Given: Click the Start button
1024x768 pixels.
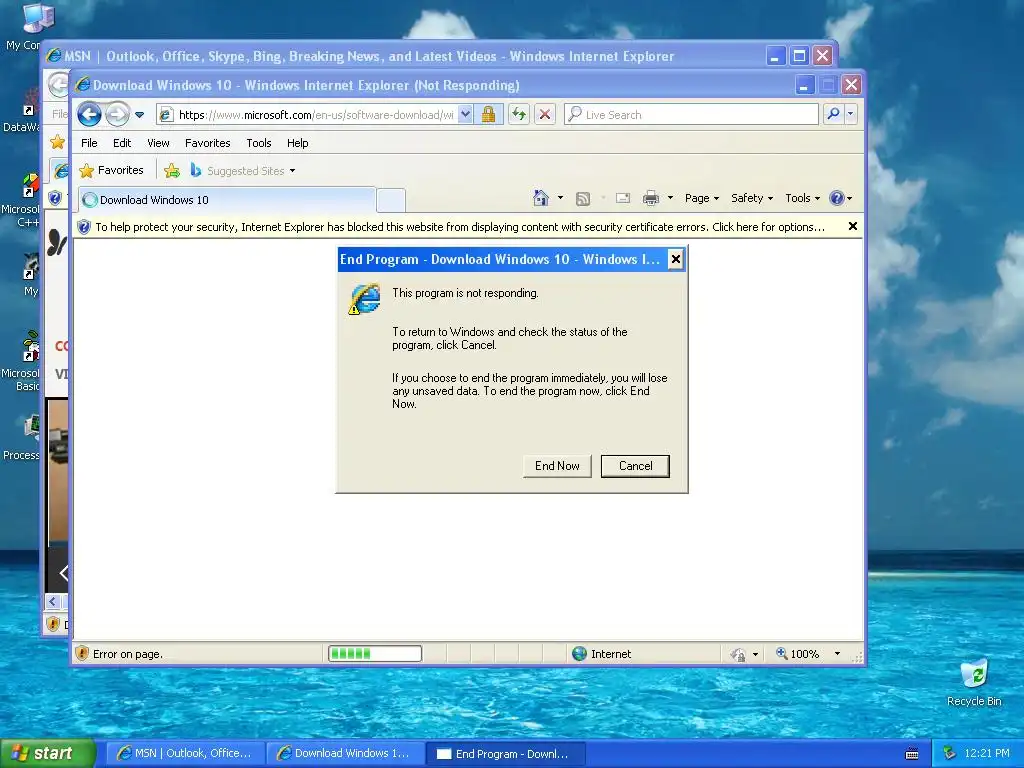Looking at the screenshot, I should 48,754.
